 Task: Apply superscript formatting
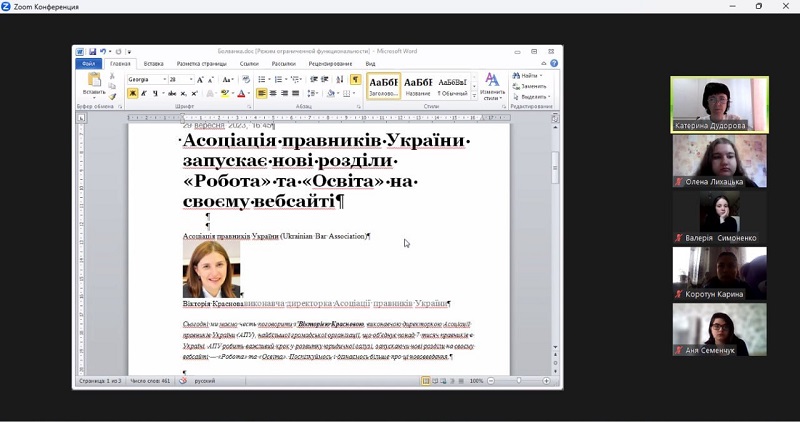point(194,93)
